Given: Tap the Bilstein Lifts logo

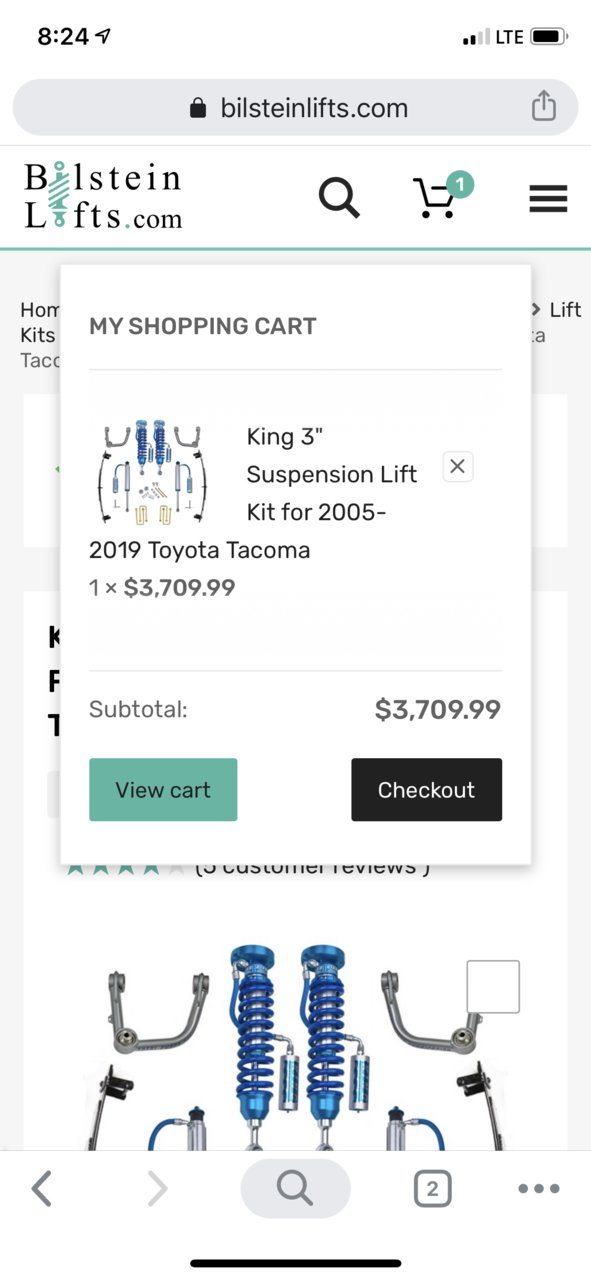Looking at the screenshot, I should tap(102, 196).
